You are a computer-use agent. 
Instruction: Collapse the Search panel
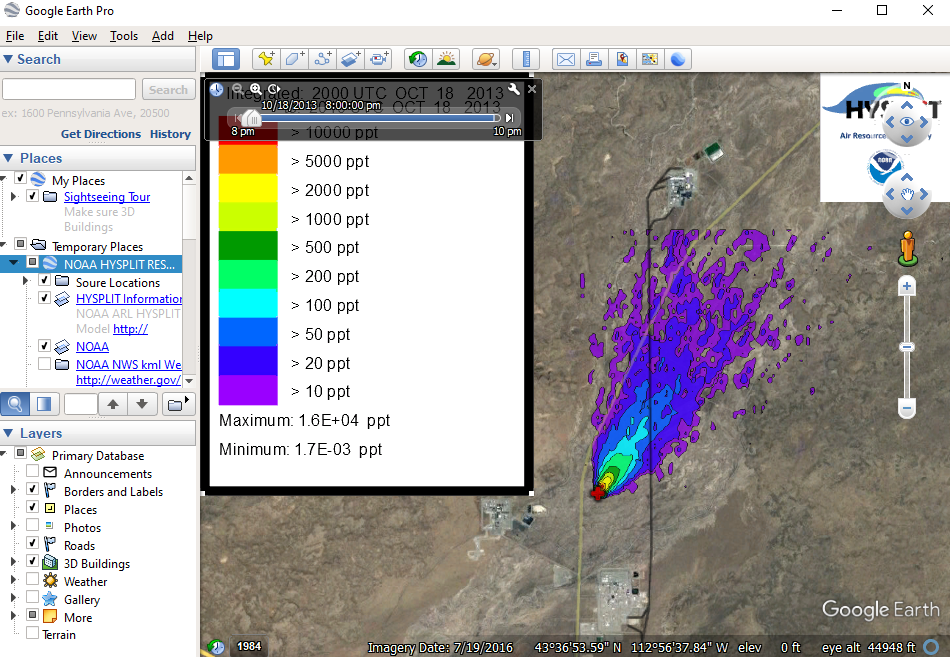[x=8, y=59]
